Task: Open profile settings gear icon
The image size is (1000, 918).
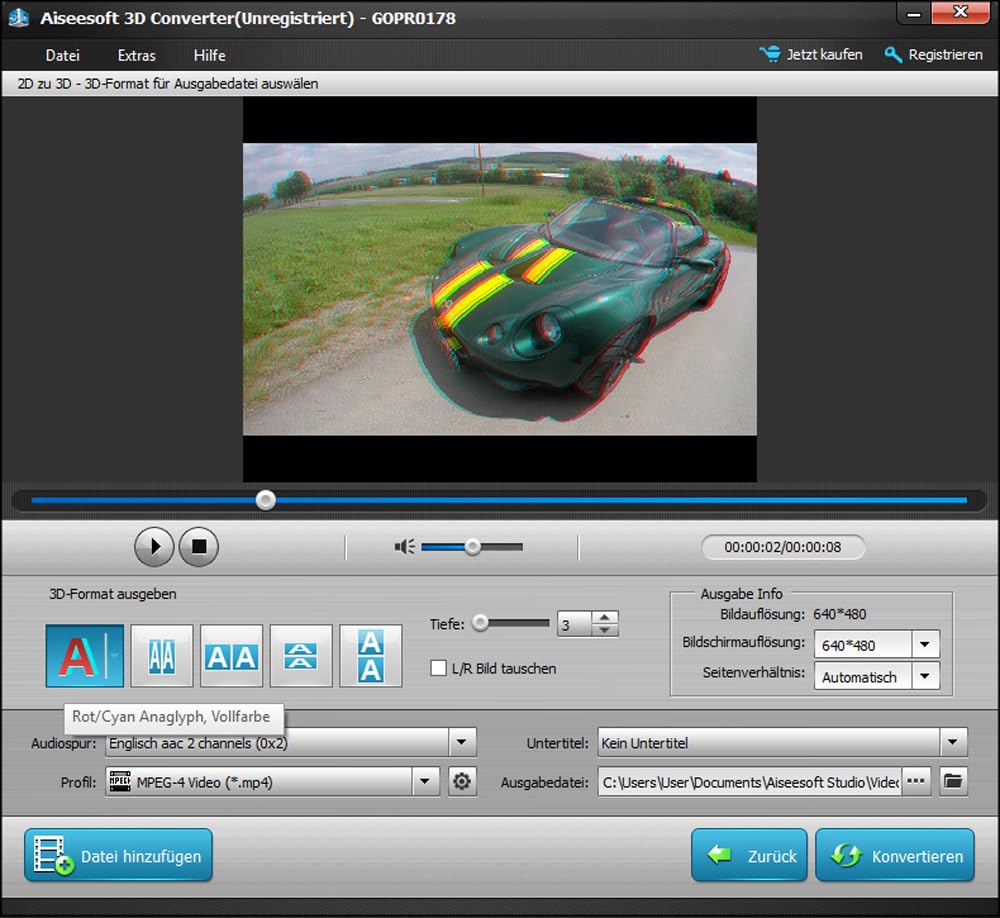Action: click(461, 782)
